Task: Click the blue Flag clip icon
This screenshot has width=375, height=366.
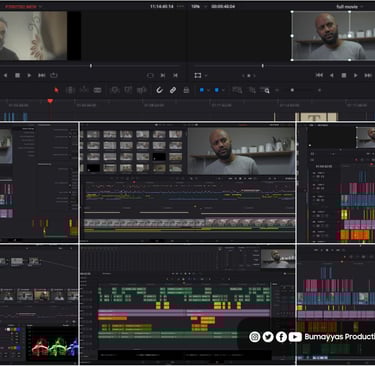Action: (202, 90)
